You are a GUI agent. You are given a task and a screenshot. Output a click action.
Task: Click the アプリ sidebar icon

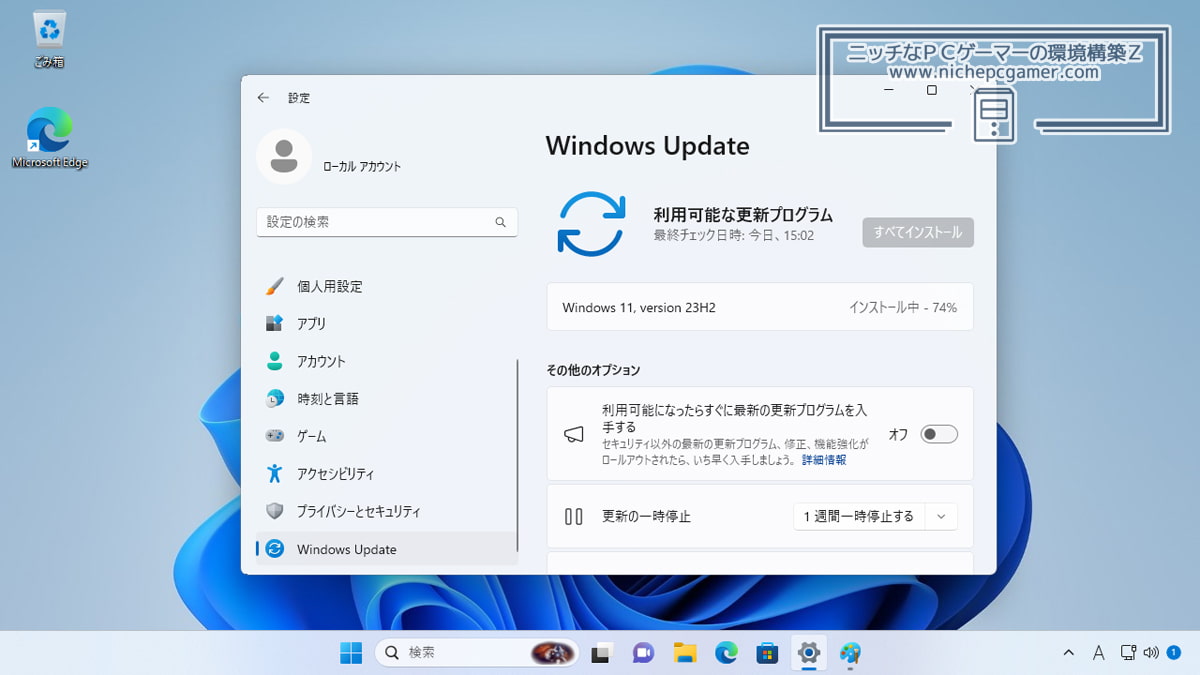(x=275, y=324)
